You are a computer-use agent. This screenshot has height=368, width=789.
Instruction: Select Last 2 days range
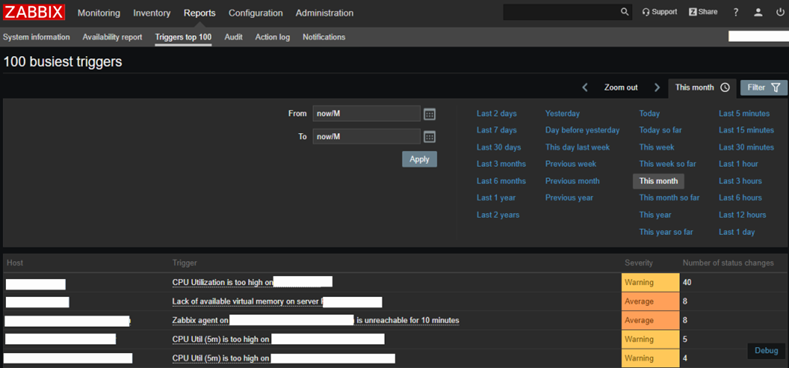tap(497, 114)
